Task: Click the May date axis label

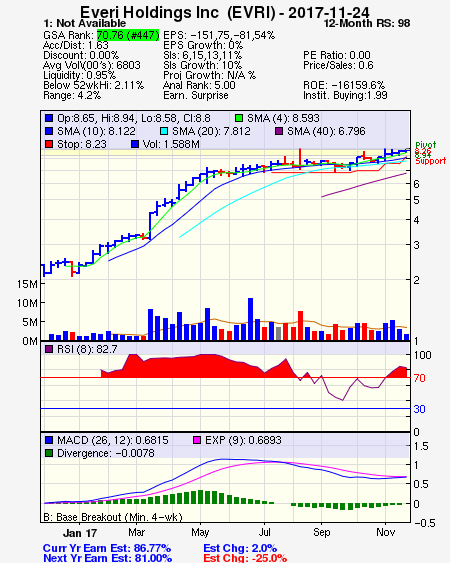Action: pyautogui.click(x=200, y=532)
